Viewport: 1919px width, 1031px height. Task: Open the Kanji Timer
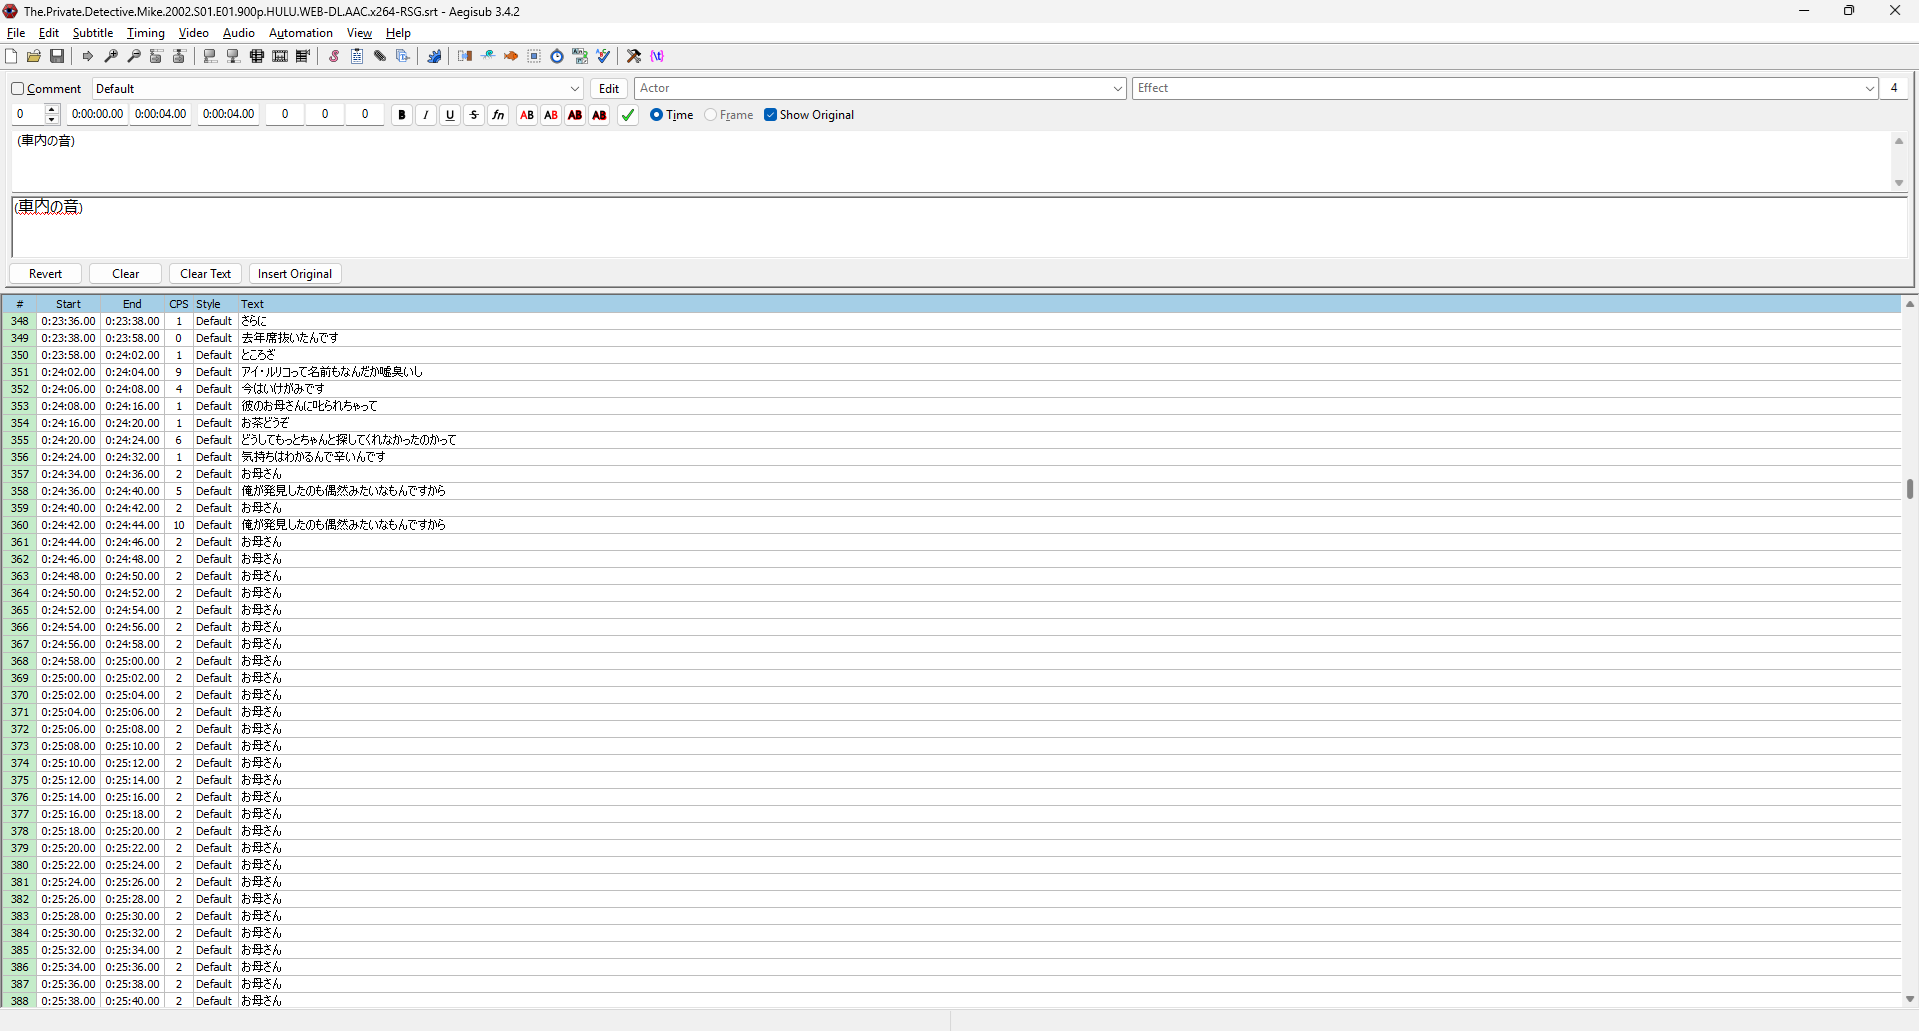pos(580,56)
